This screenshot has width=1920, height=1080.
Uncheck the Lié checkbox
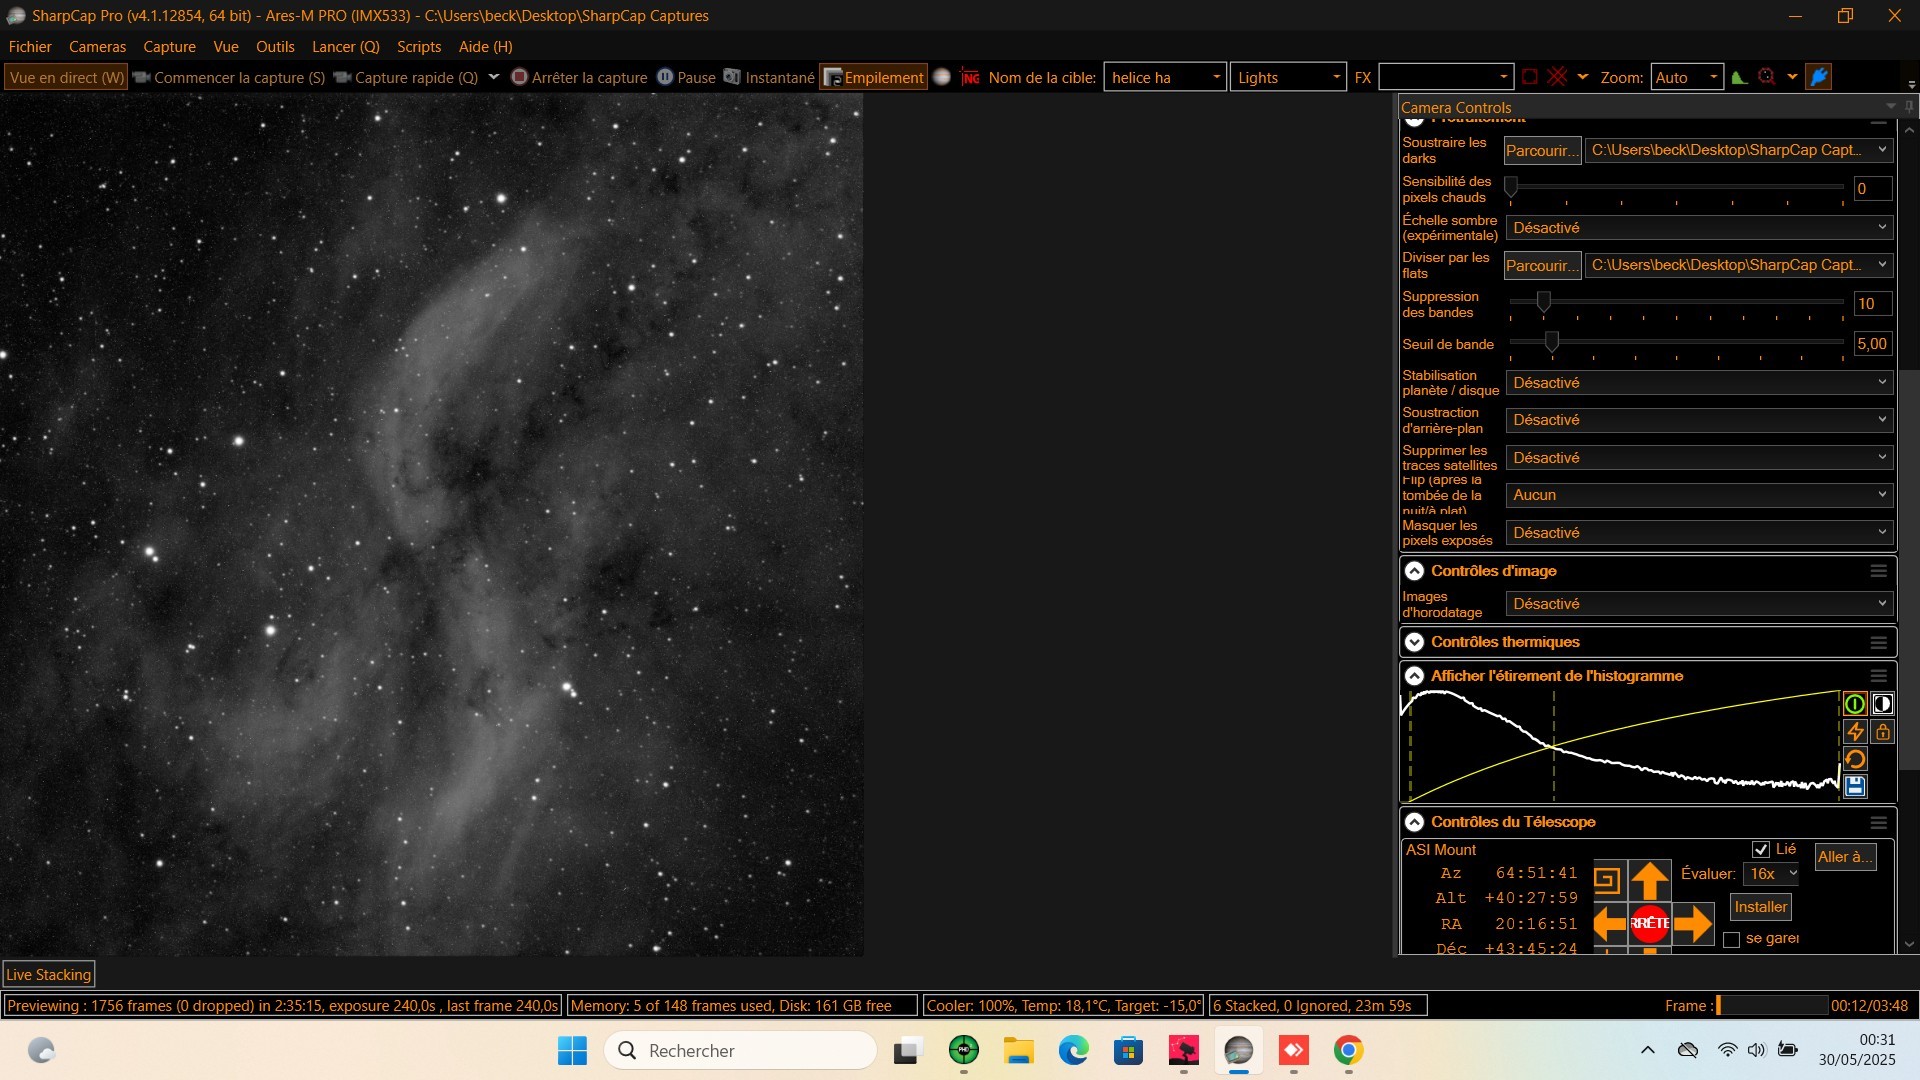[x=1761, y=849]
